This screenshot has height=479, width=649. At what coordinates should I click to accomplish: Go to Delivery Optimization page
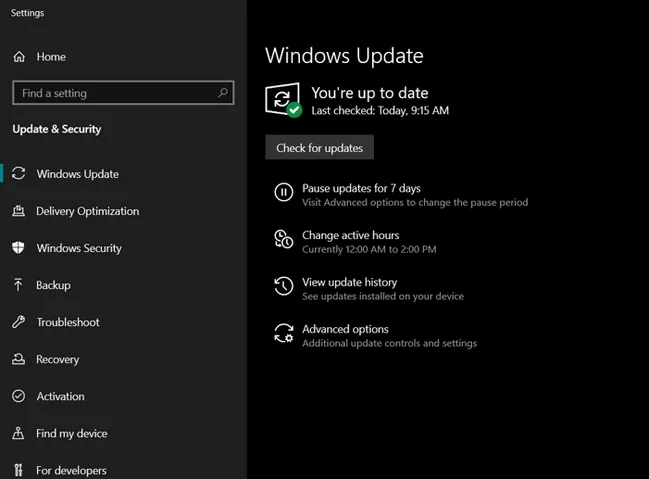coord(88,211)
